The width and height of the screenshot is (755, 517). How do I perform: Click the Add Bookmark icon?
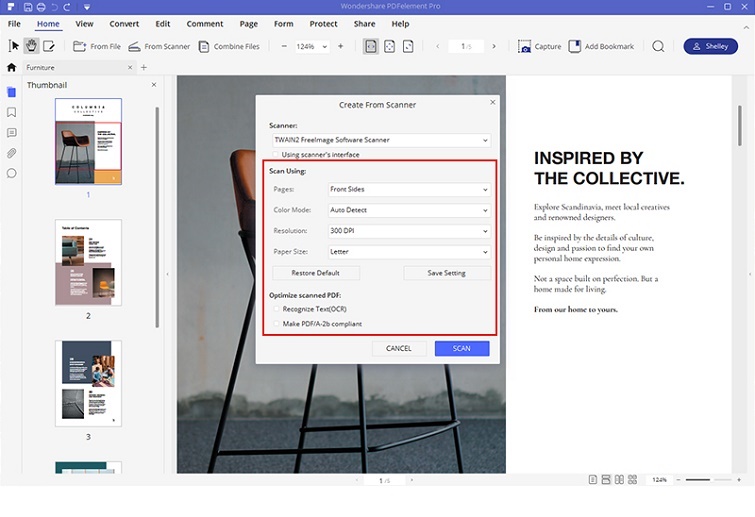click(575, 46)
